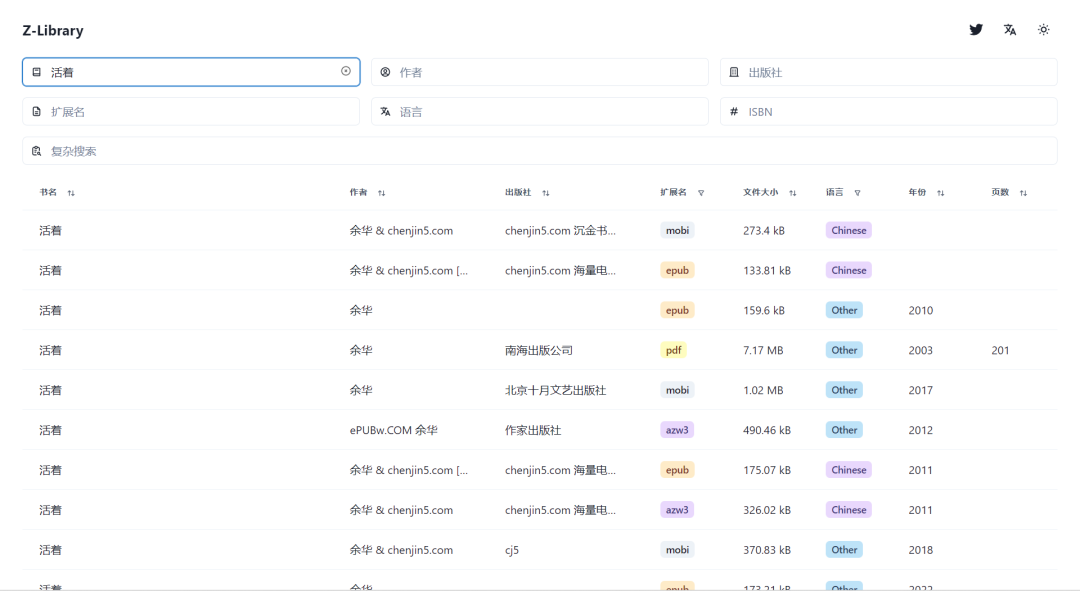The height and width of the screenshot is (591, 1080).
Task: Click the yellow pdf format badge
Action: coord(673,349)
